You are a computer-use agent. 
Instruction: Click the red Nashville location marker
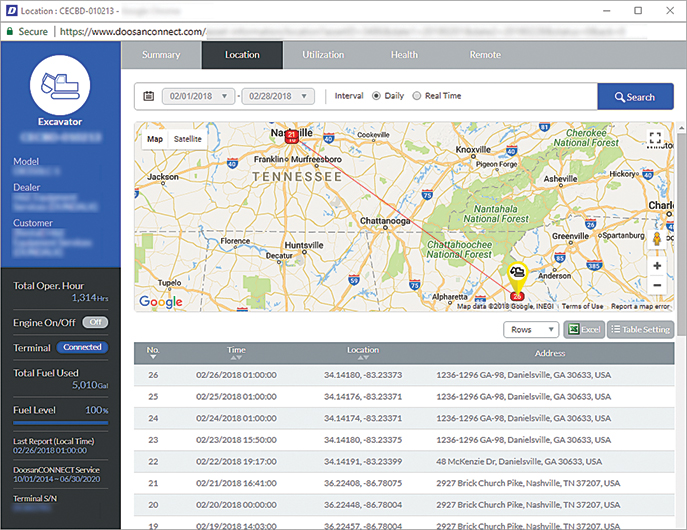(291, 137)
